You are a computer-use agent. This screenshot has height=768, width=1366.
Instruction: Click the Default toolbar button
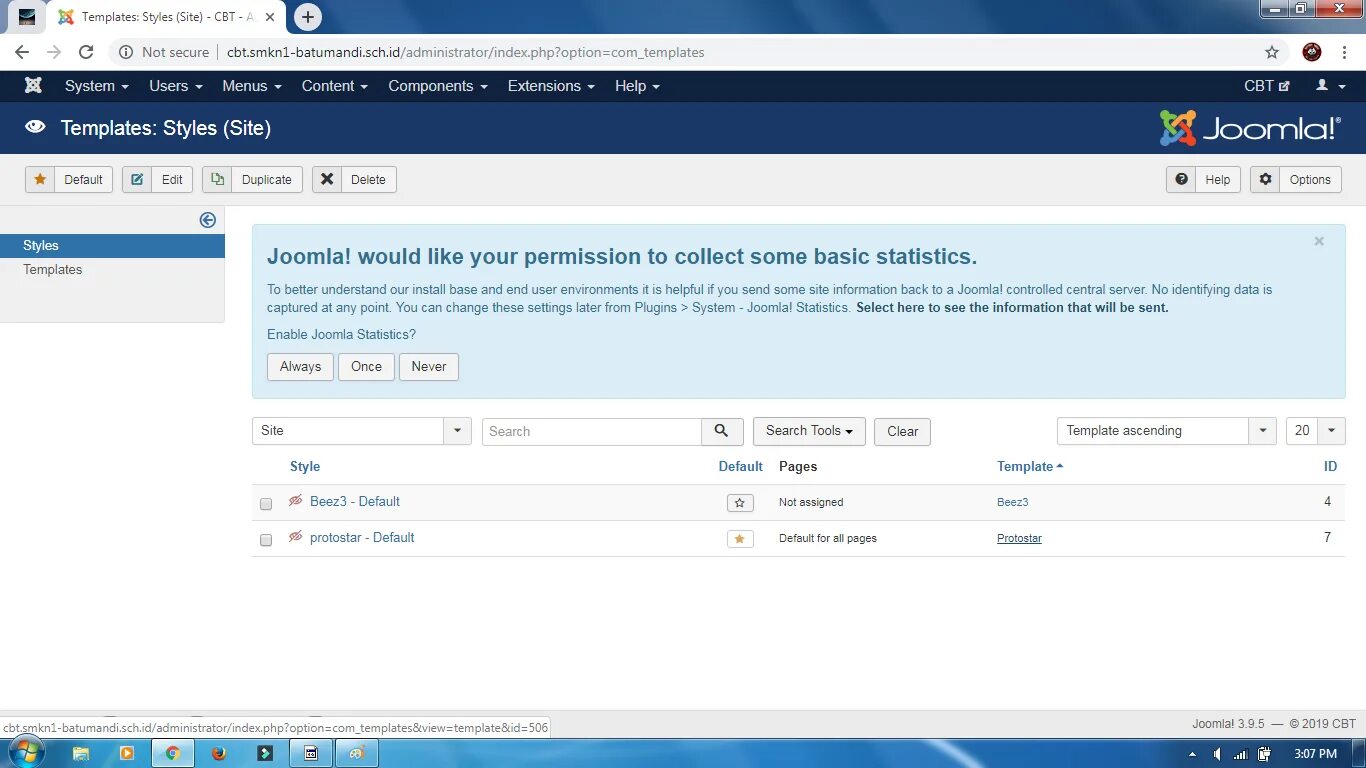(x=69, y=180)
